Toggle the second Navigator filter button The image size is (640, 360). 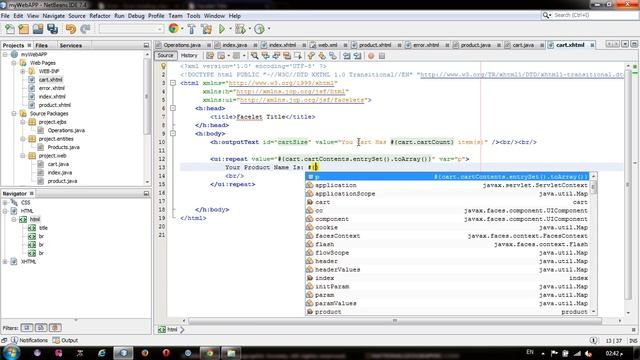[41, 327]
